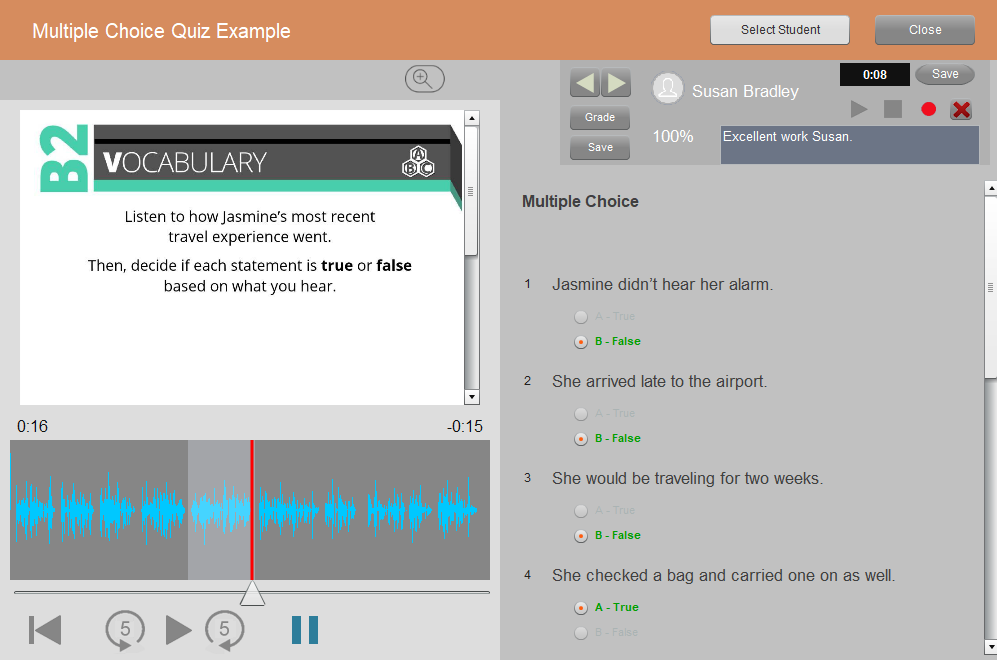Click the Save button beside the 0:08 timer
This screenshot has width=997, height=660.
click(944, 74)
